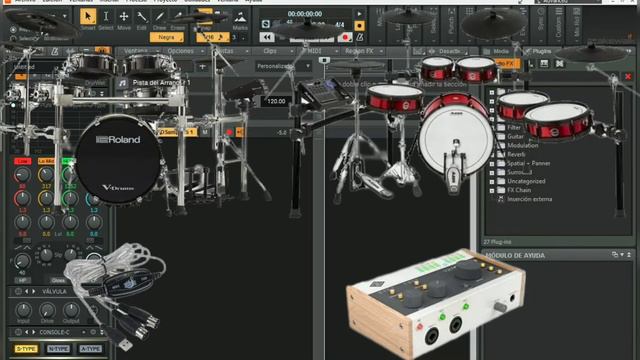
Task: Undock the Módulo de Ayuda panel icon
Action: coord(615,255)
